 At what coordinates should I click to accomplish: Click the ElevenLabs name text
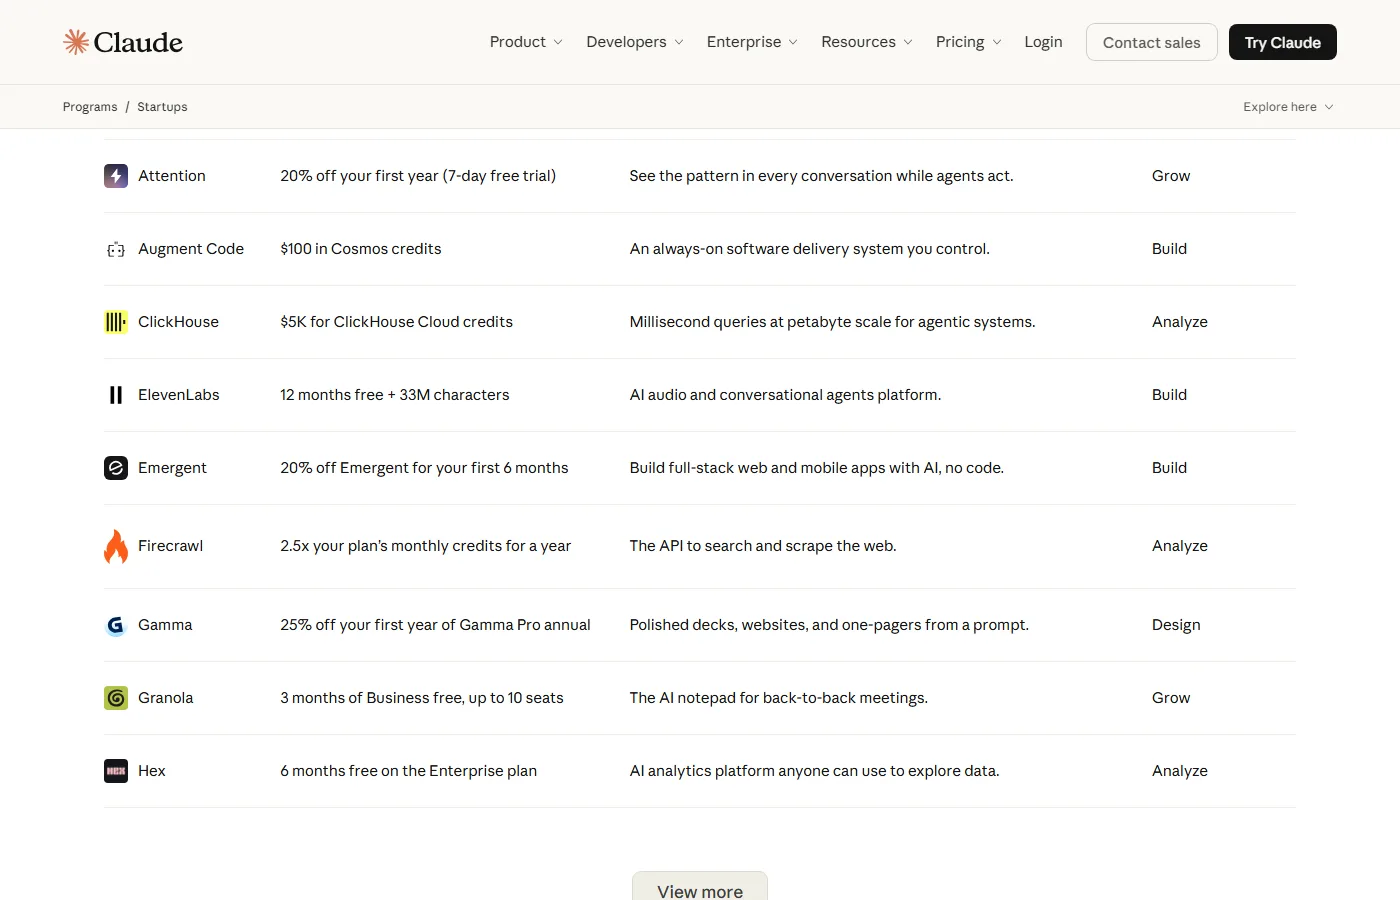tap(179, 395)
